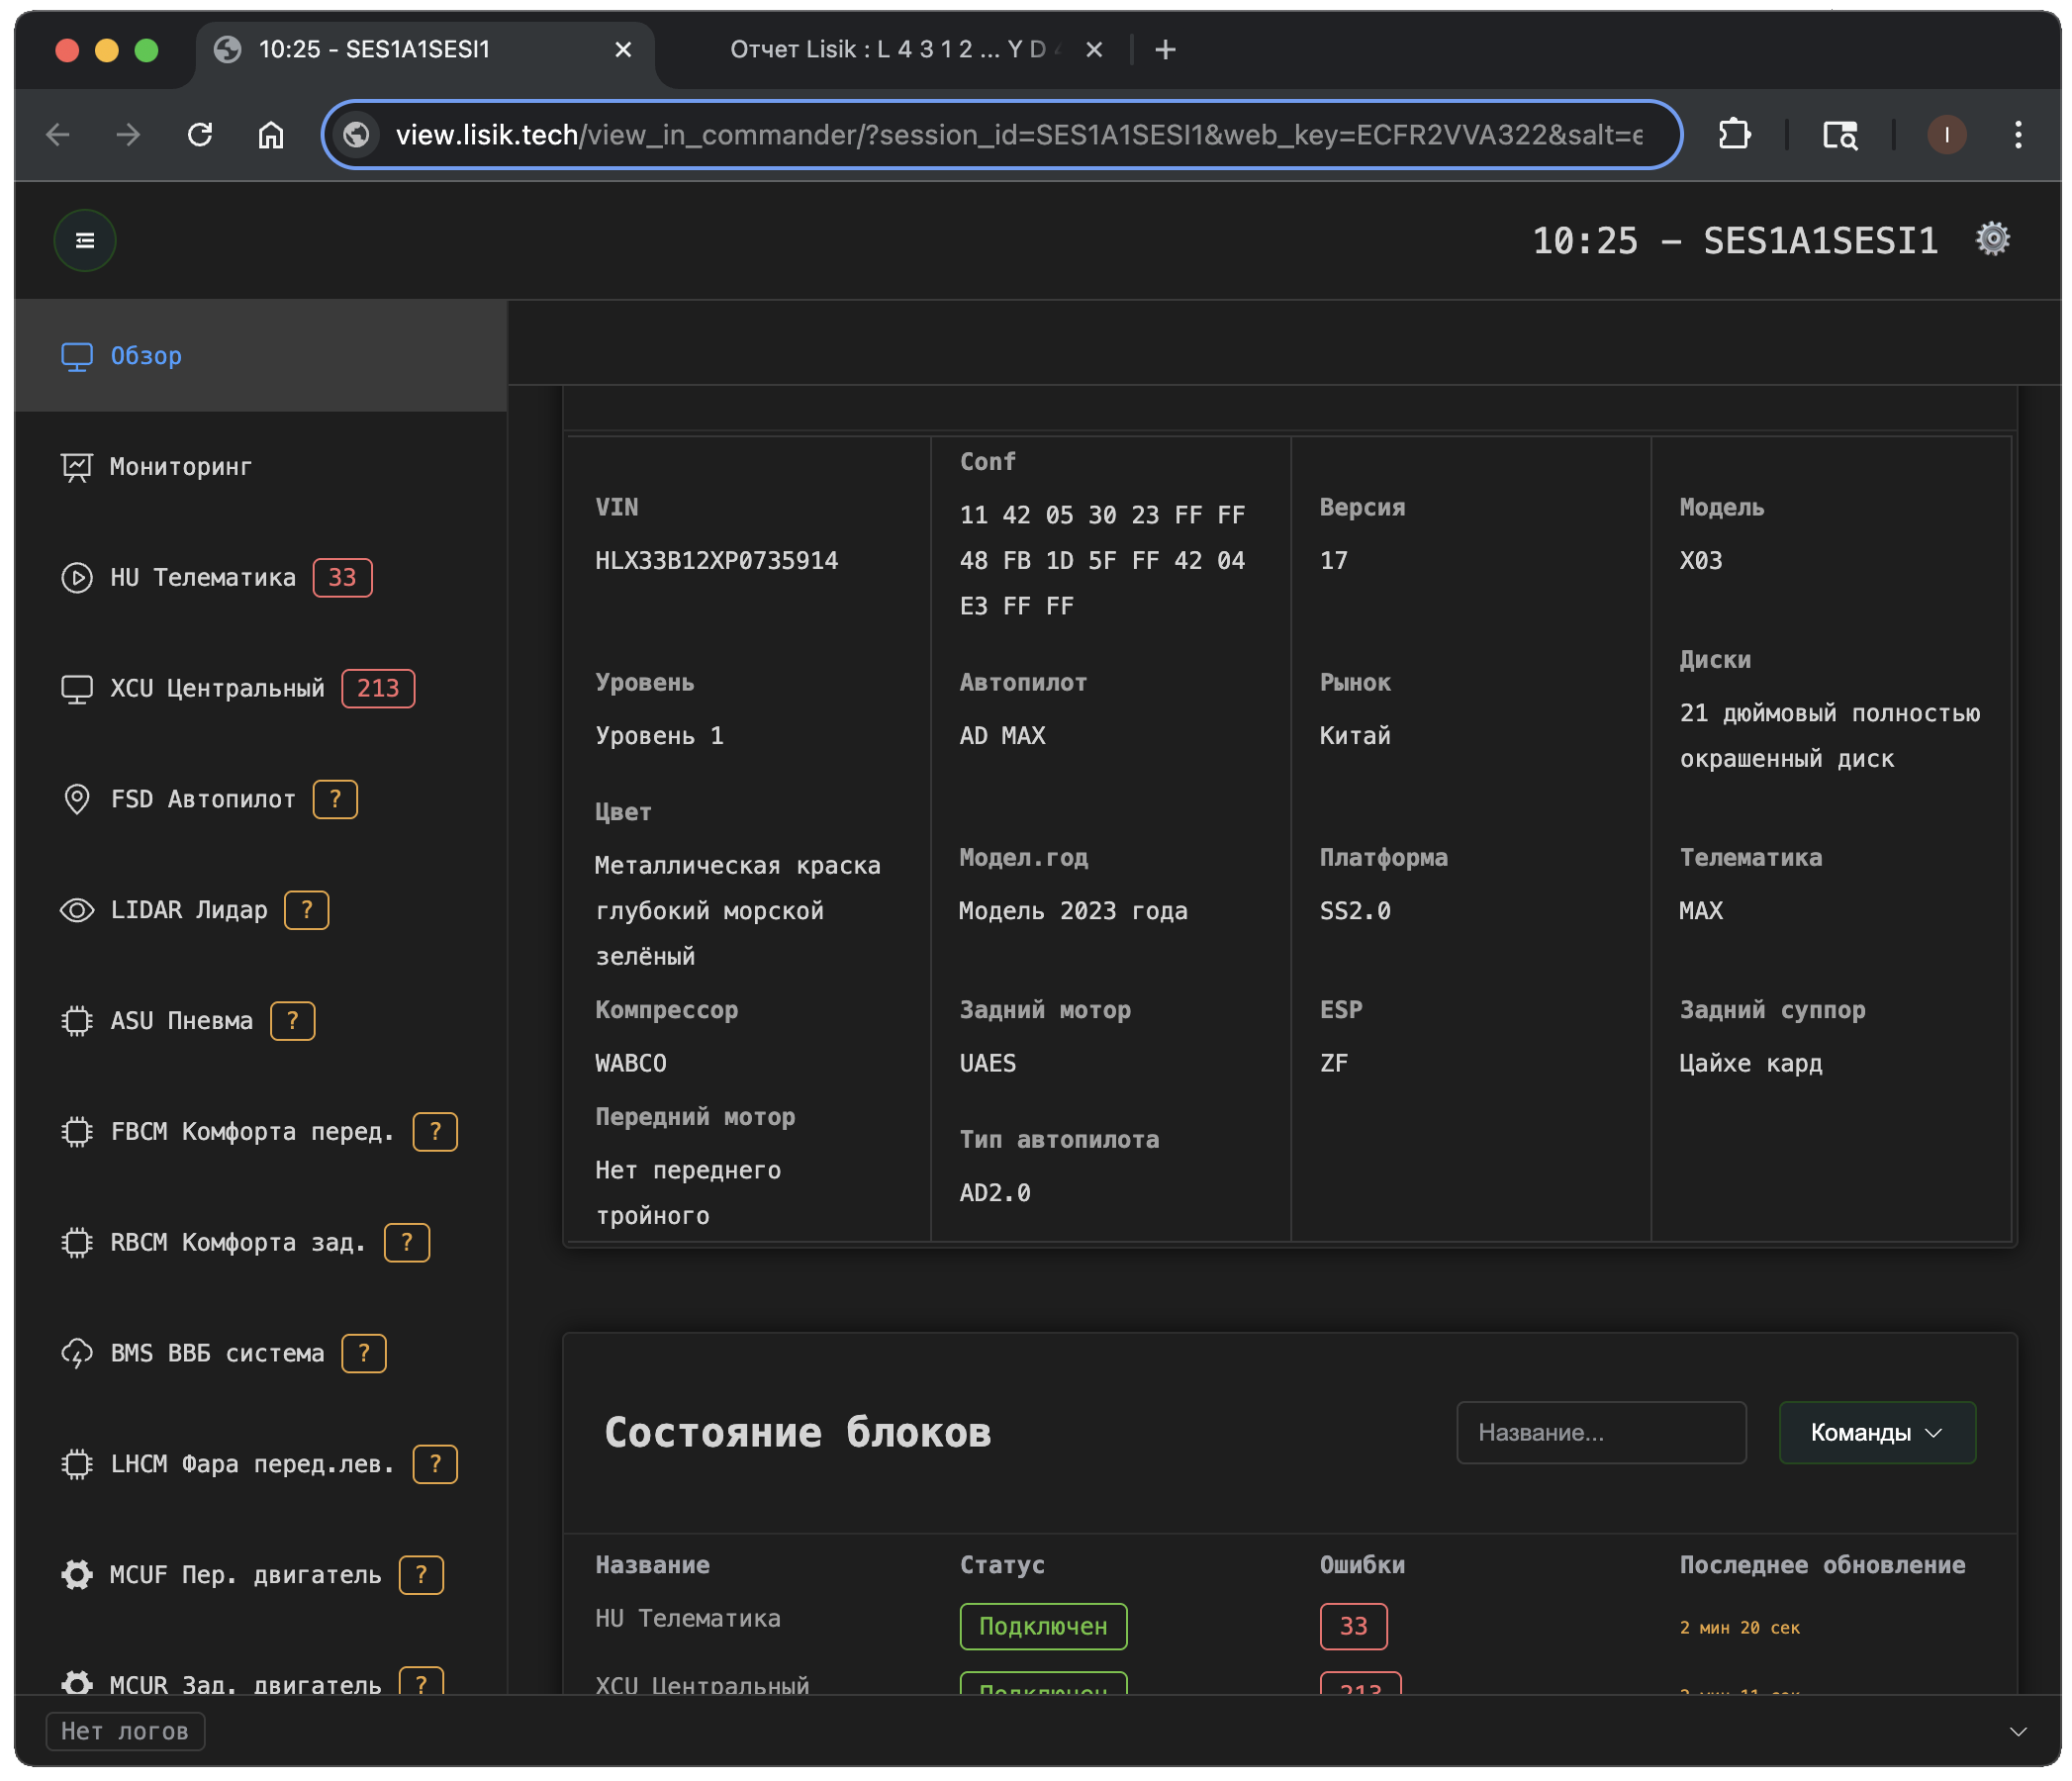Screen dimensions: 2072x1781
Task: Click the 33 errors badge in table
Action: coord(1353,1628)
